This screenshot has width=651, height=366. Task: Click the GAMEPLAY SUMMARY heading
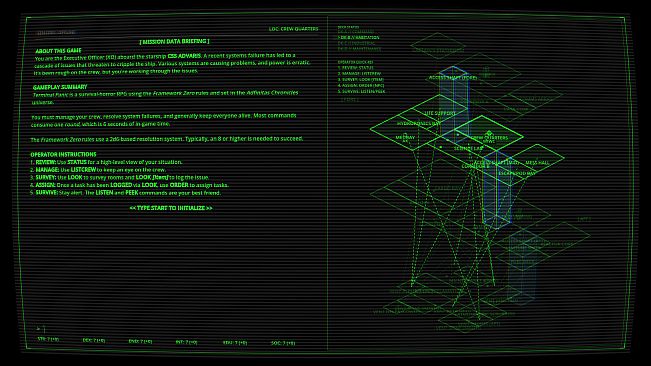[60, 87]
